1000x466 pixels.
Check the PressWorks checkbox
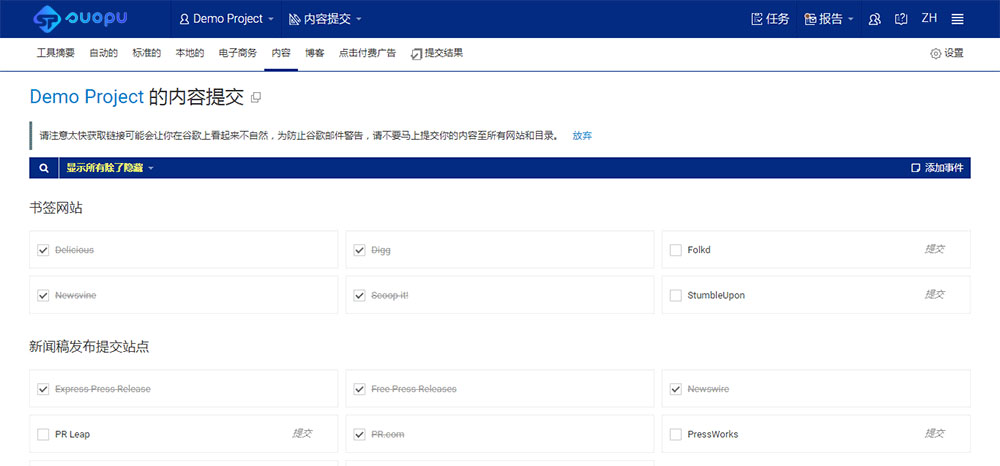click(676, 435)
